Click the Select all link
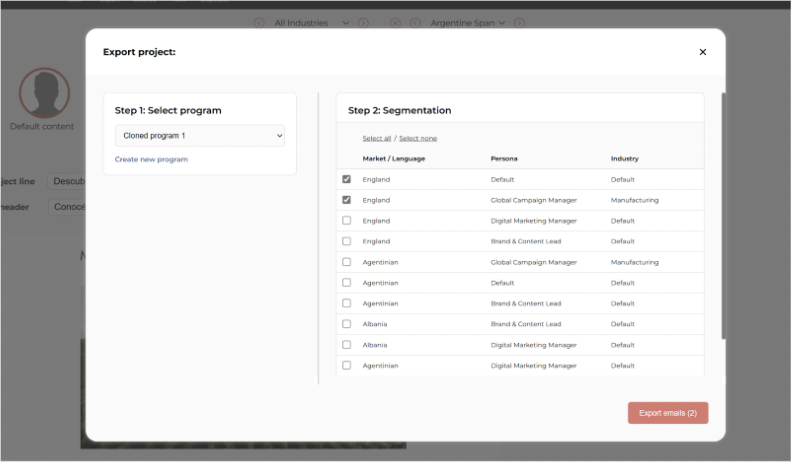 (x=377, y=138)
